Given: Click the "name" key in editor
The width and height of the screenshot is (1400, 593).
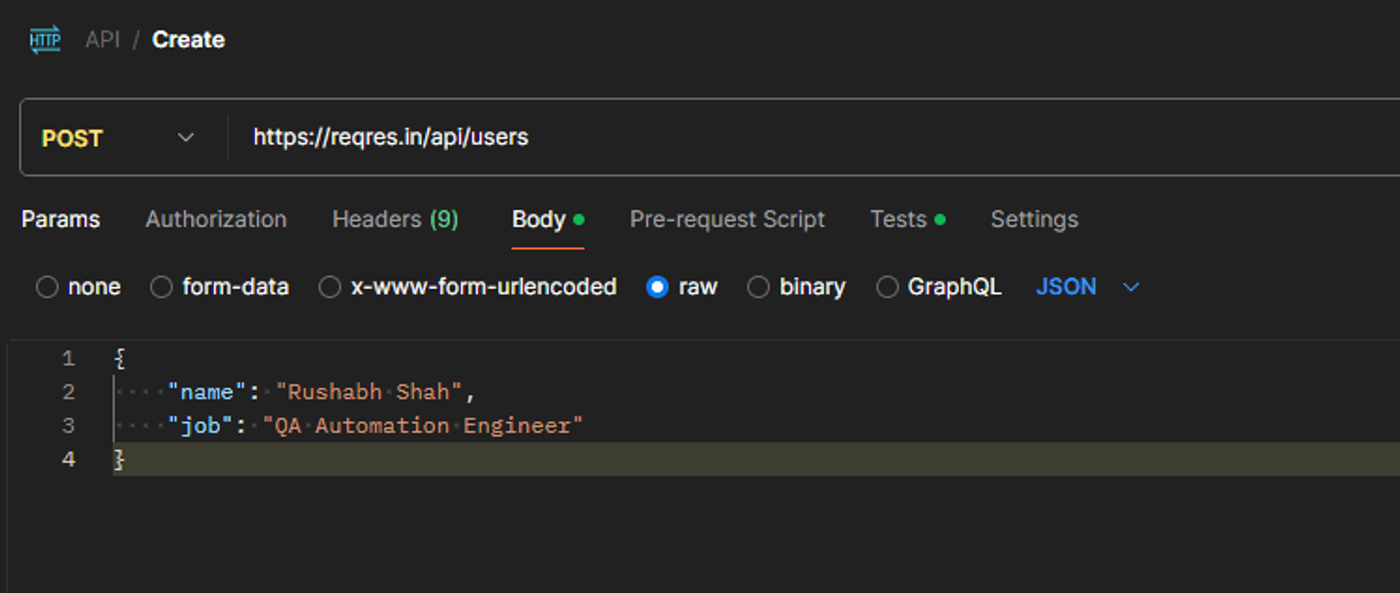Looking at the screenshot, I should point(207,392).
